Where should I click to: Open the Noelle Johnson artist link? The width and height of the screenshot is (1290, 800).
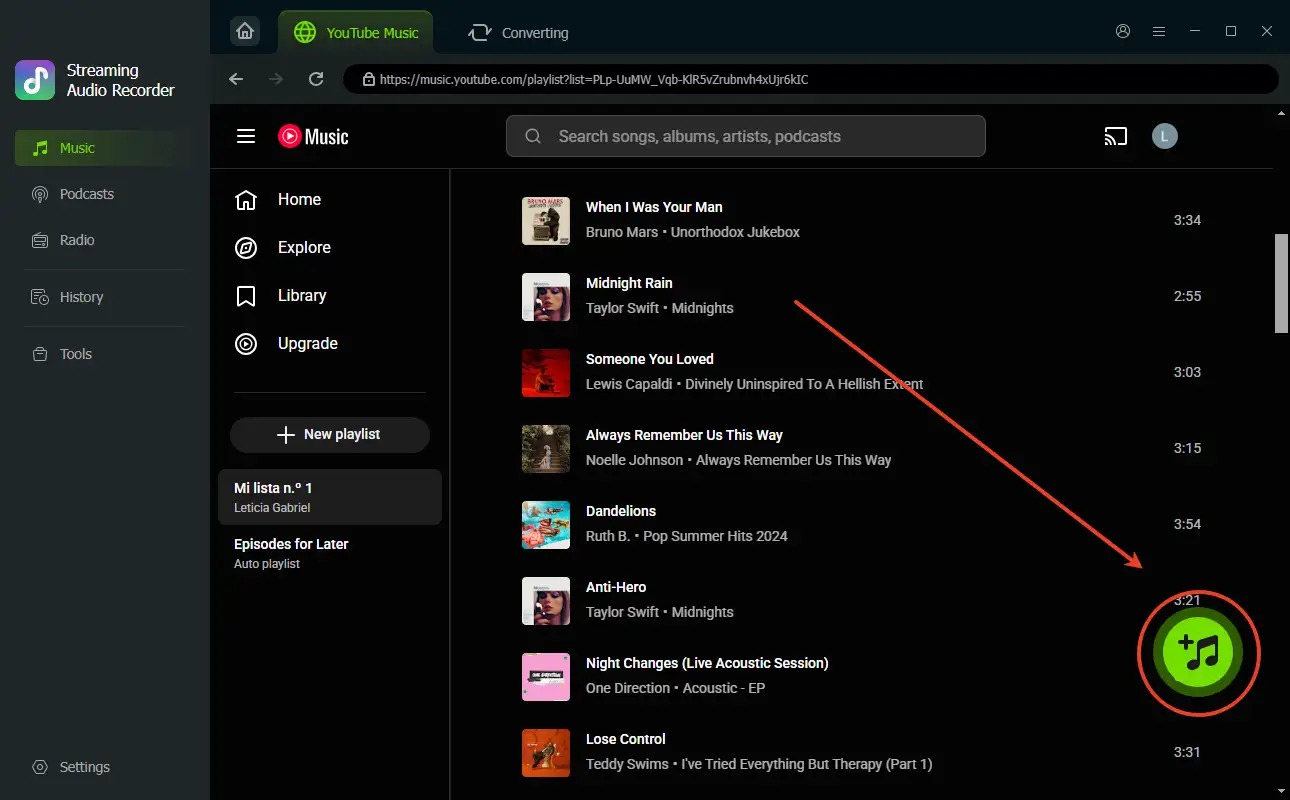[635, 460]
